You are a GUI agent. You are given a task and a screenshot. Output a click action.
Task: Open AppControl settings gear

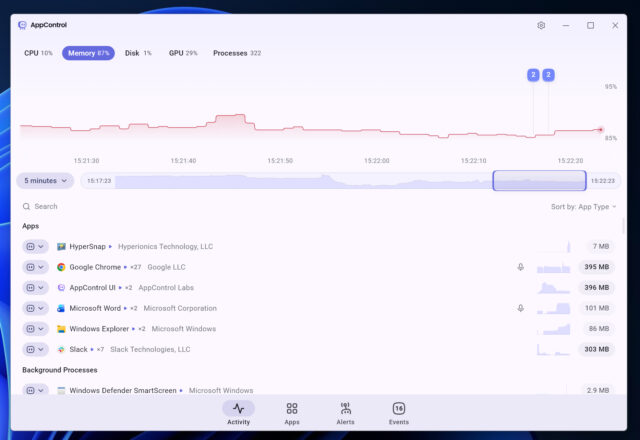click(541, 25)
